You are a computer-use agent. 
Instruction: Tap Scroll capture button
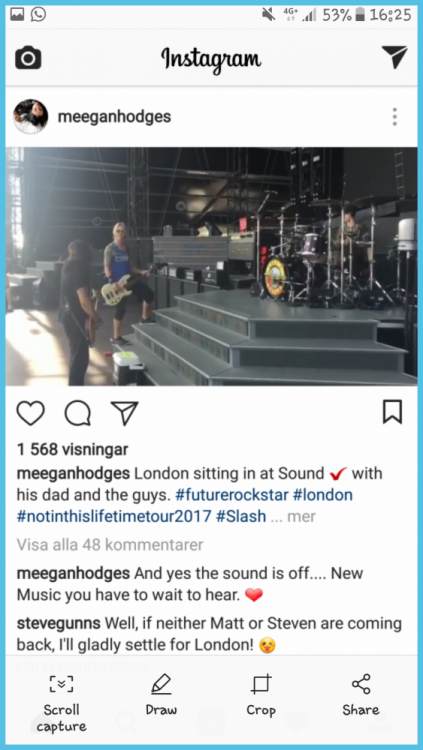pos(61,703)
